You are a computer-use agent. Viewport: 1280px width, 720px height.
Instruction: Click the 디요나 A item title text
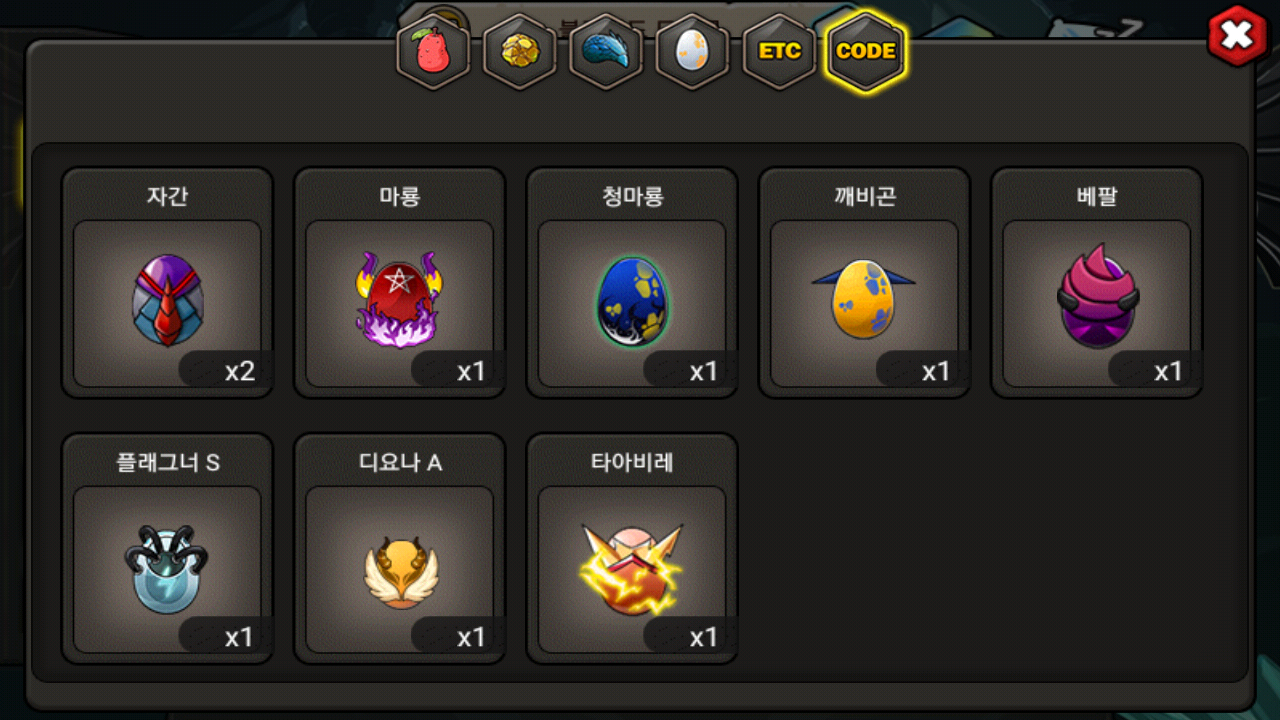tap(400, 462)
